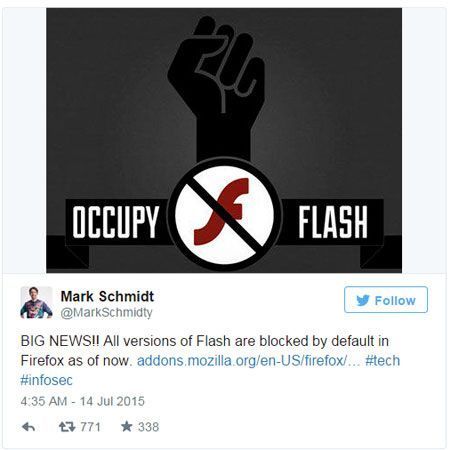The width and height of the screenshot is (451, 450).
Task: Open the #infosec hashtag
Action: tap(46, 380)
